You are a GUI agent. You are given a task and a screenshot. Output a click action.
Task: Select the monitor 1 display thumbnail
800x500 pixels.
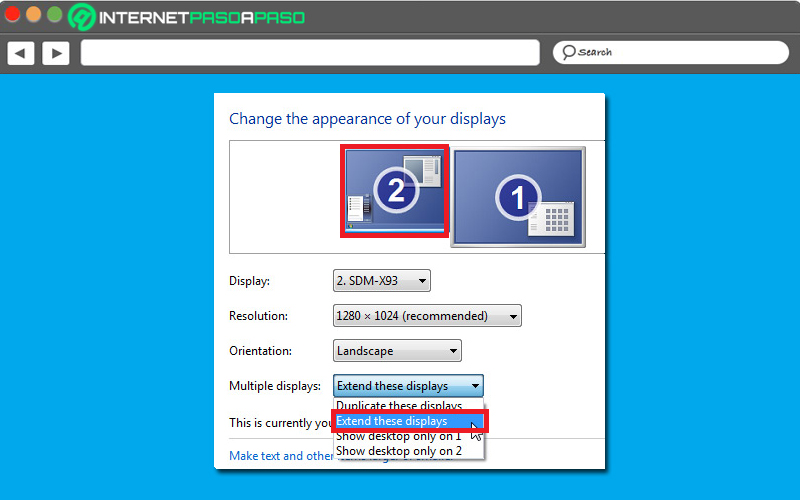click(518, 196)
